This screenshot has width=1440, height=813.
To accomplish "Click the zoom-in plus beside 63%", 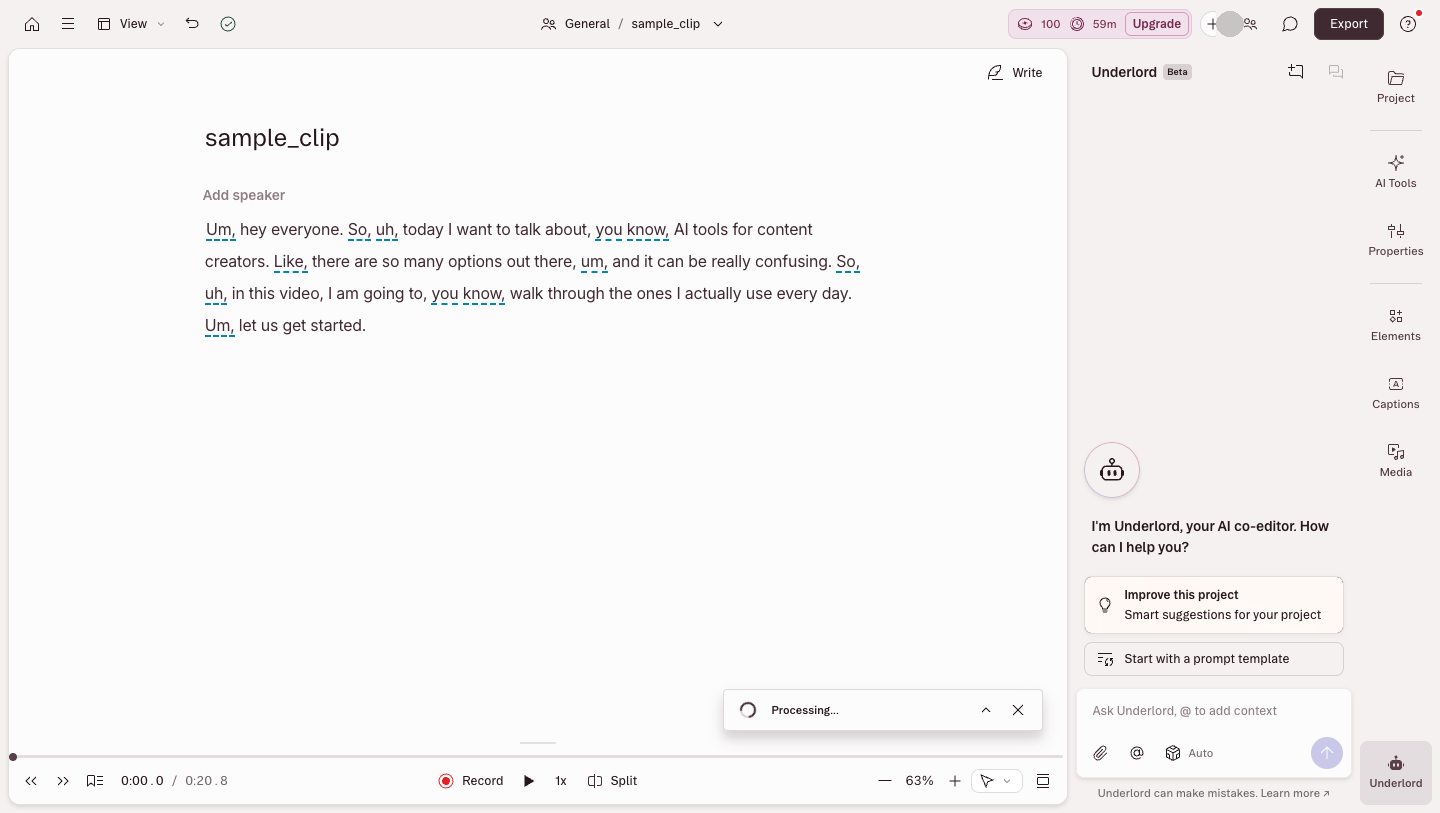I will (x=955, y=781).
